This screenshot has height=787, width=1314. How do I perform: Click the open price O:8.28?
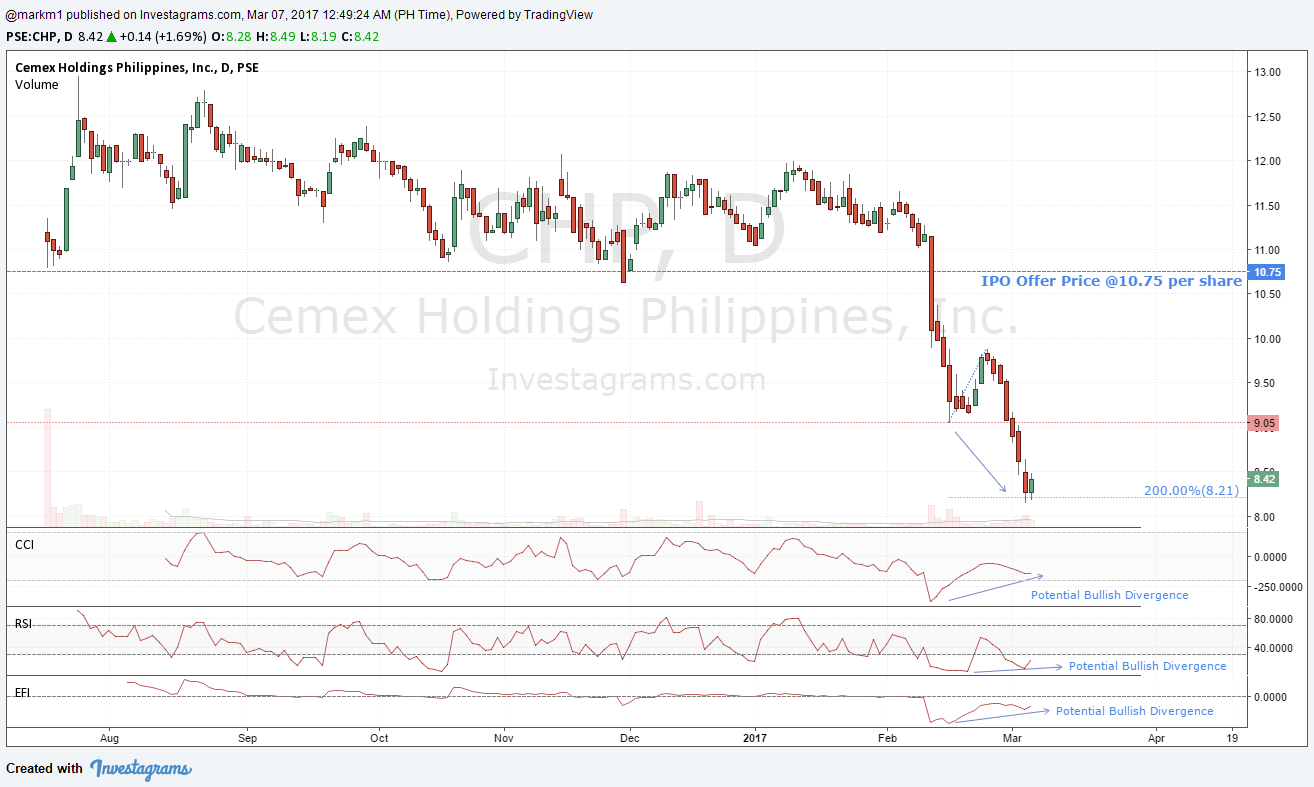(231, 37)
